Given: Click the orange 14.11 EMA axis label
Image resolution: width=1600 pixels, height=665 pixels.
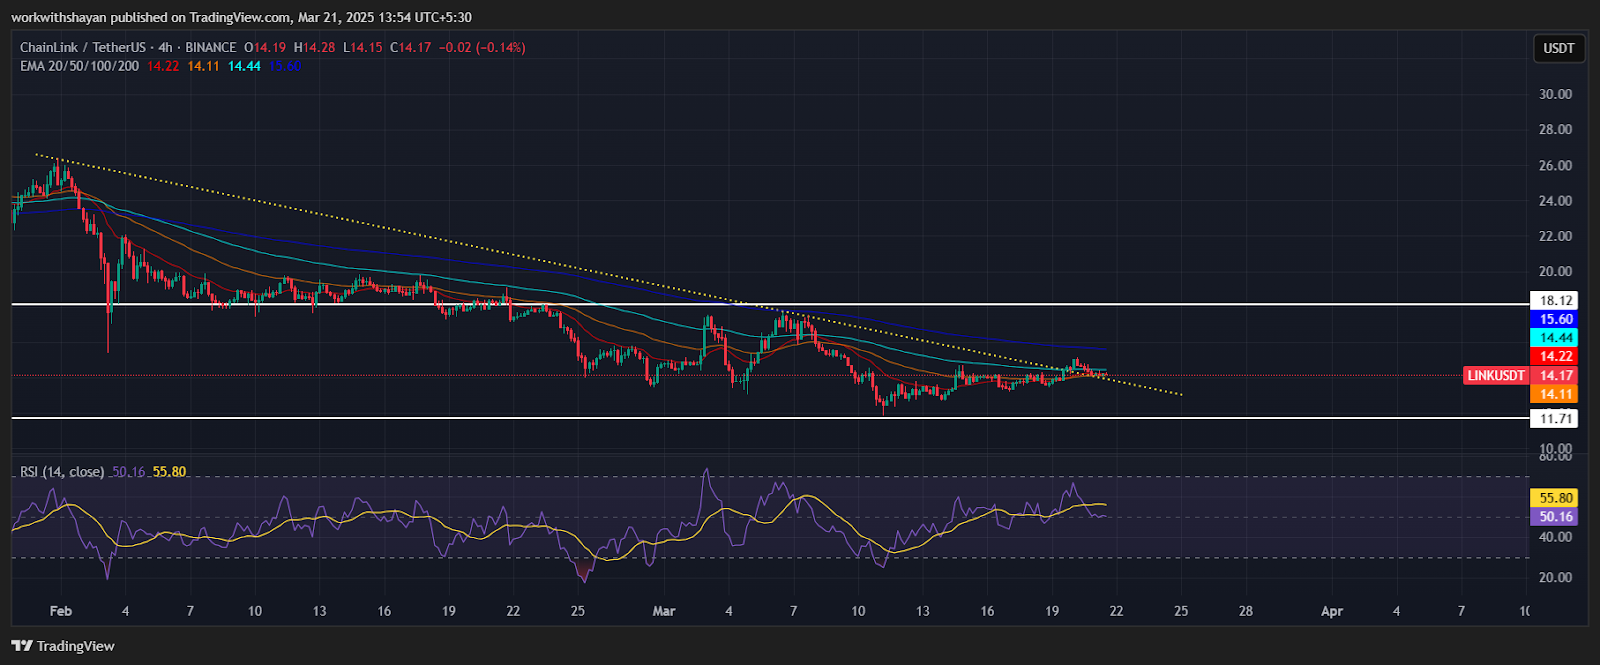Looking at the screenshot, I should point(1556,394).
